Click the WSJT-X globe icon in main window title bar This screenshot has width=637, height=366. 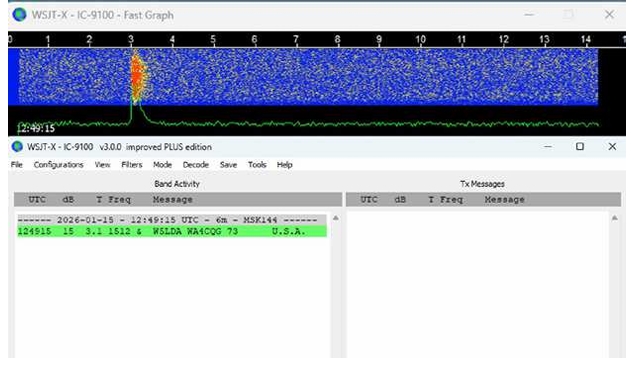point(17,147)
